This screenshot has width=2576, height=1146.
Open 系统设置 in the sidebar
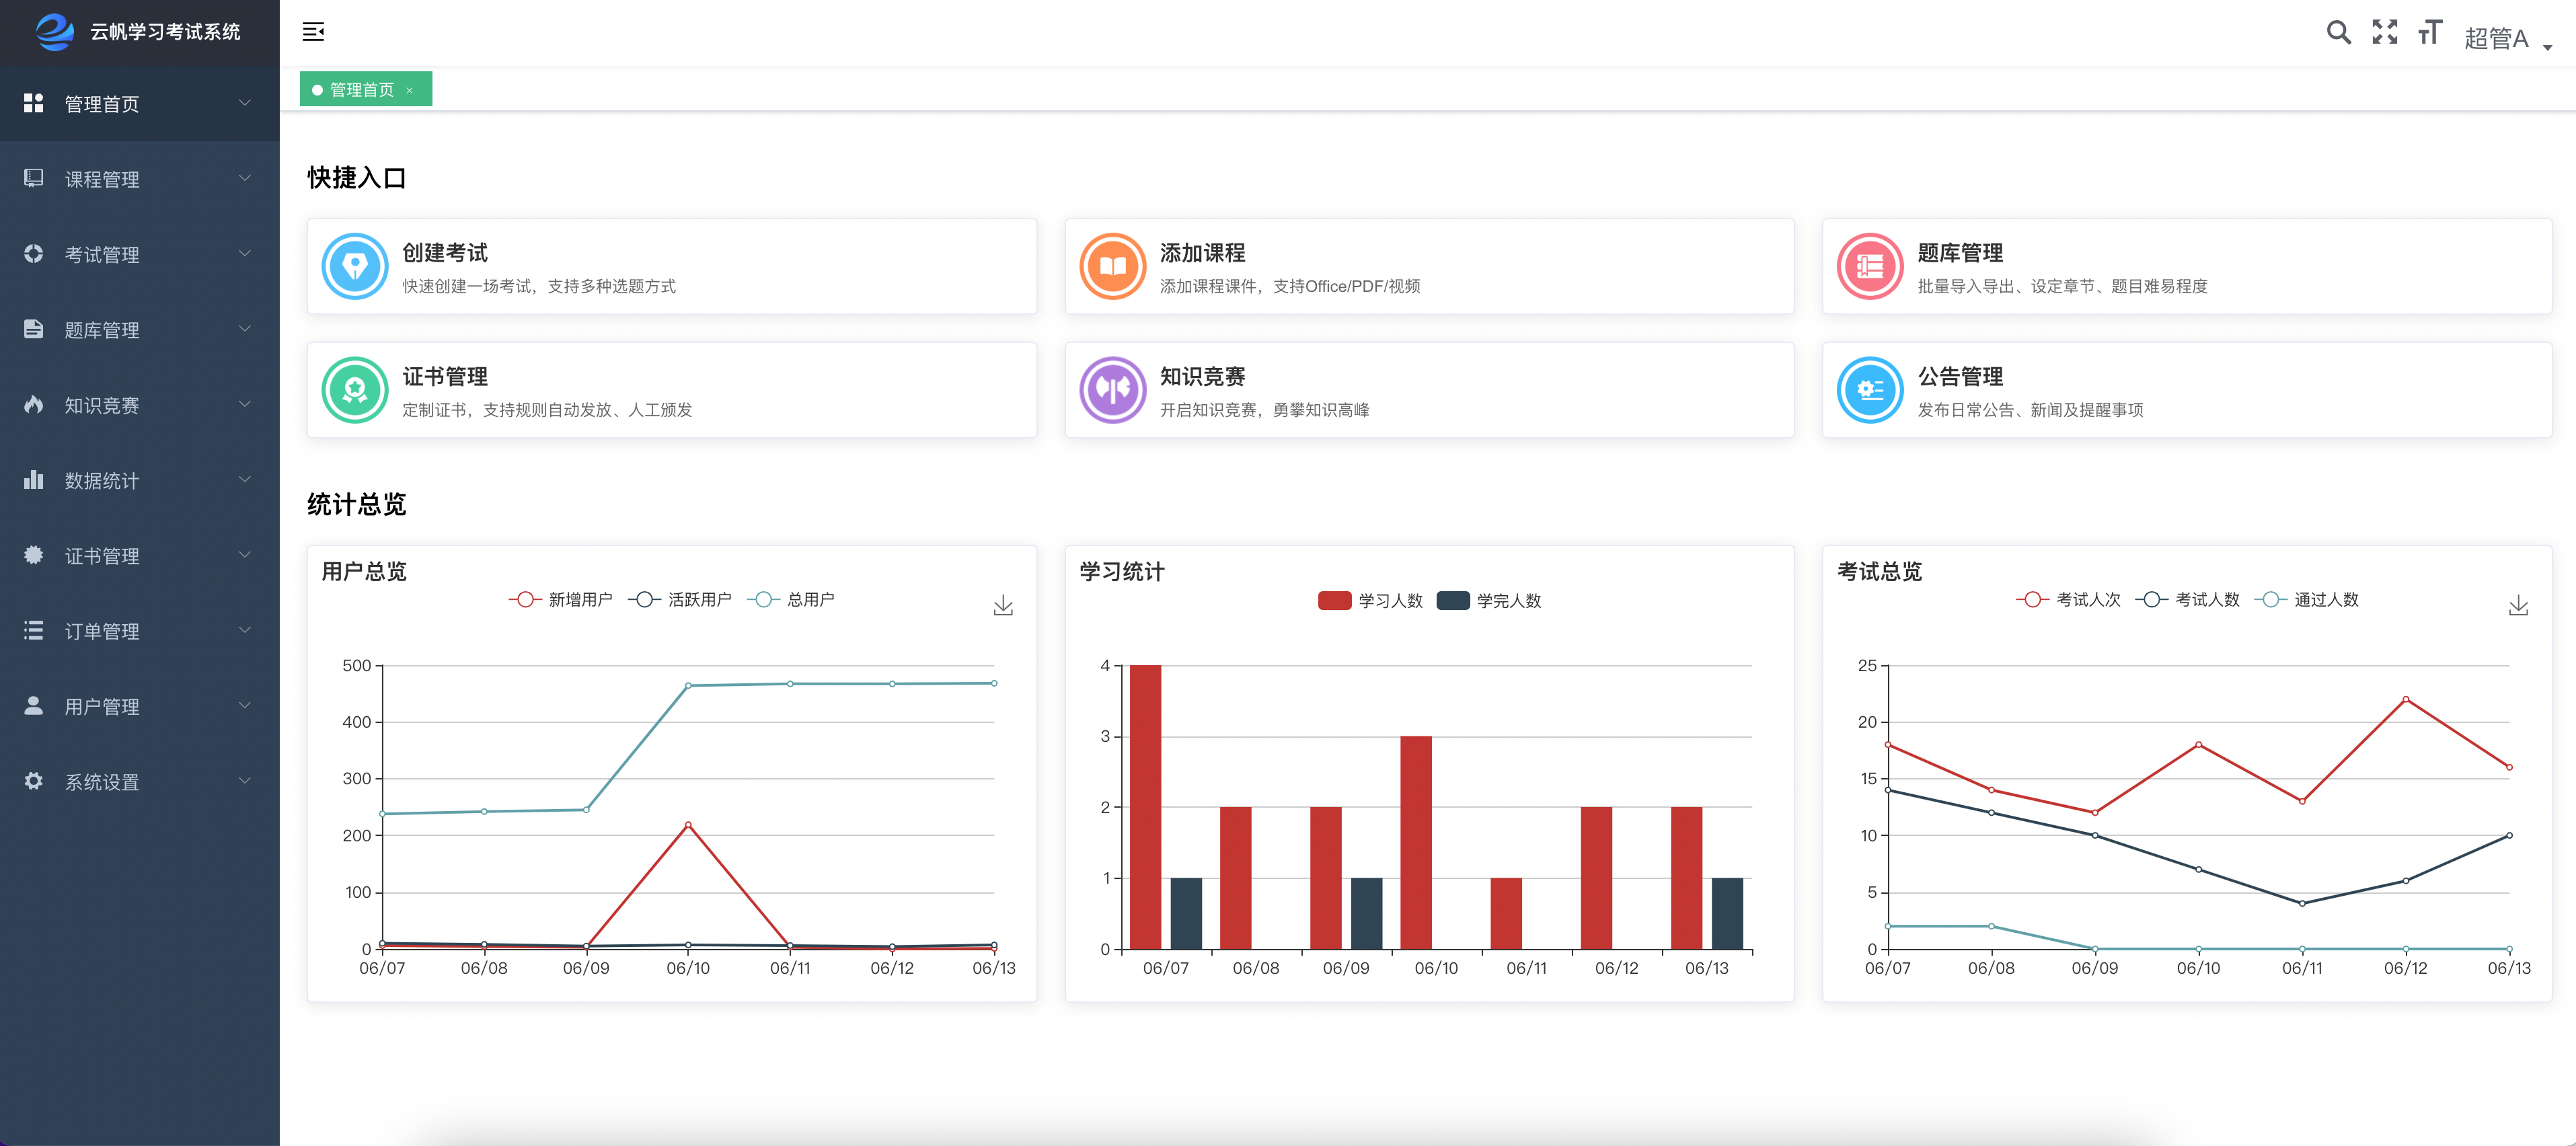click(x=140, y=781)
